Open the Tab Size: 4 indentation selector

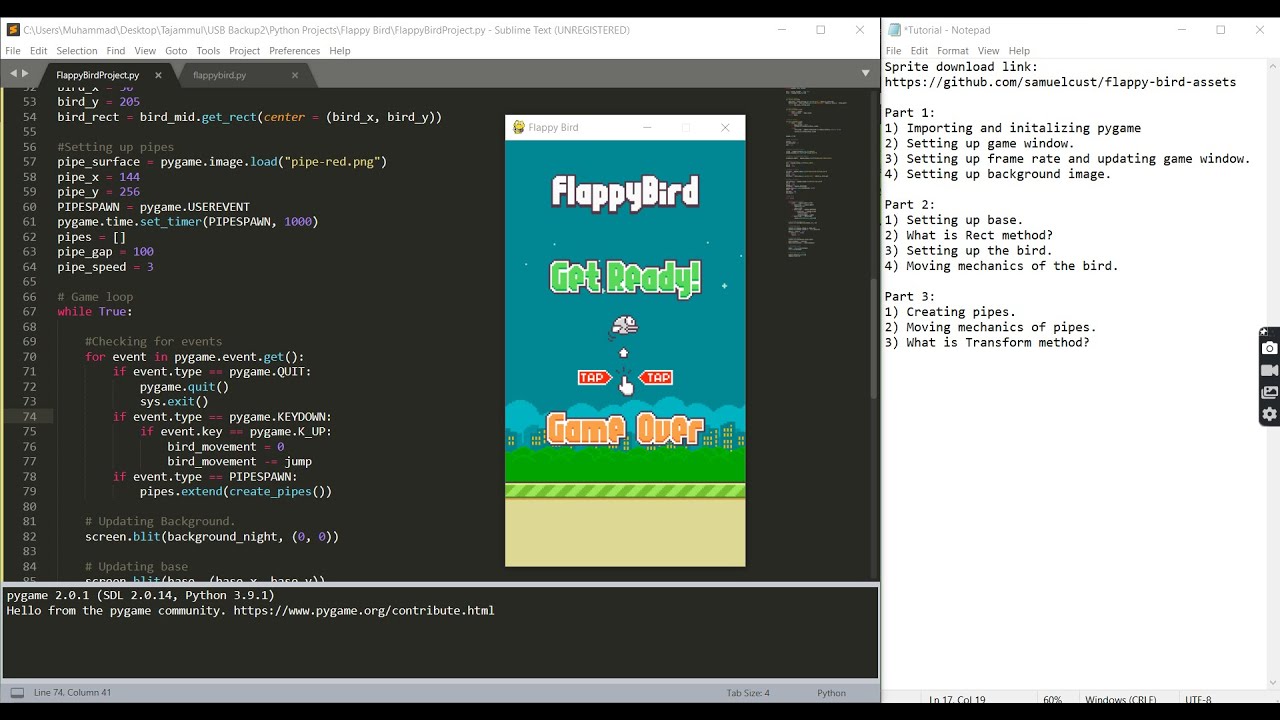748,693
